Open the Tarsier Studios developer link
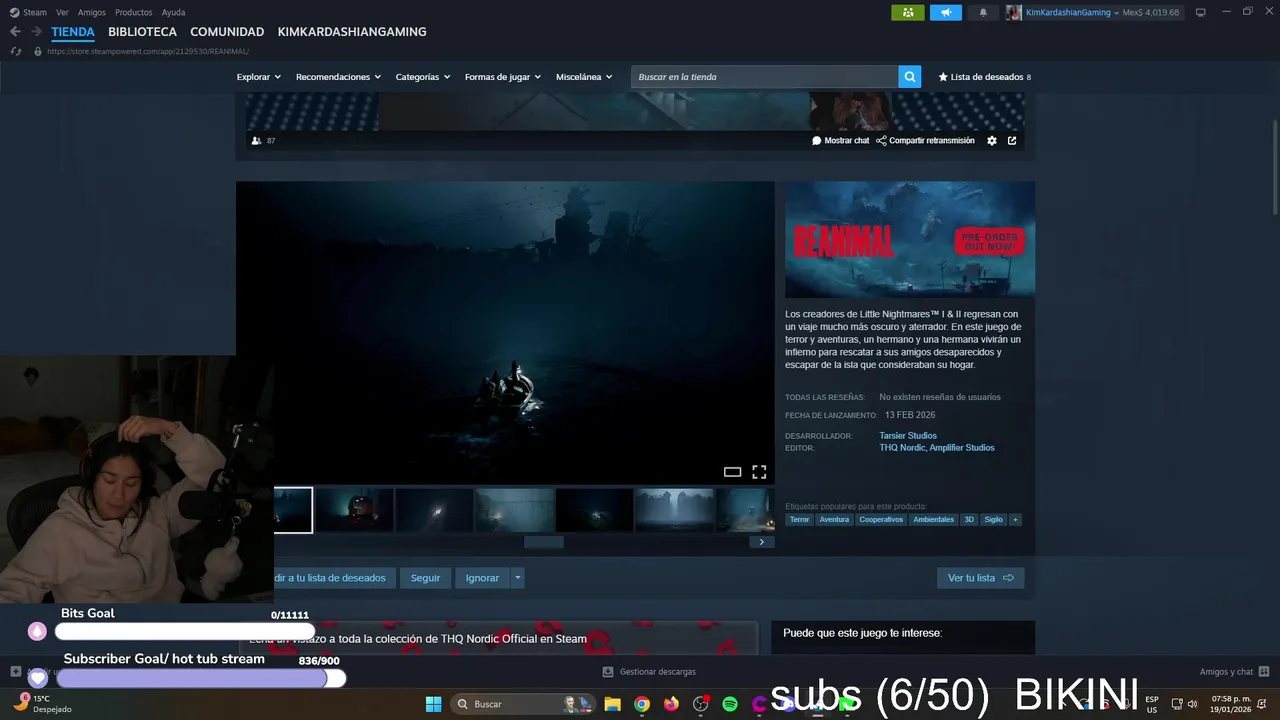This screenshot has height=720, width=1280. (908, 436)
